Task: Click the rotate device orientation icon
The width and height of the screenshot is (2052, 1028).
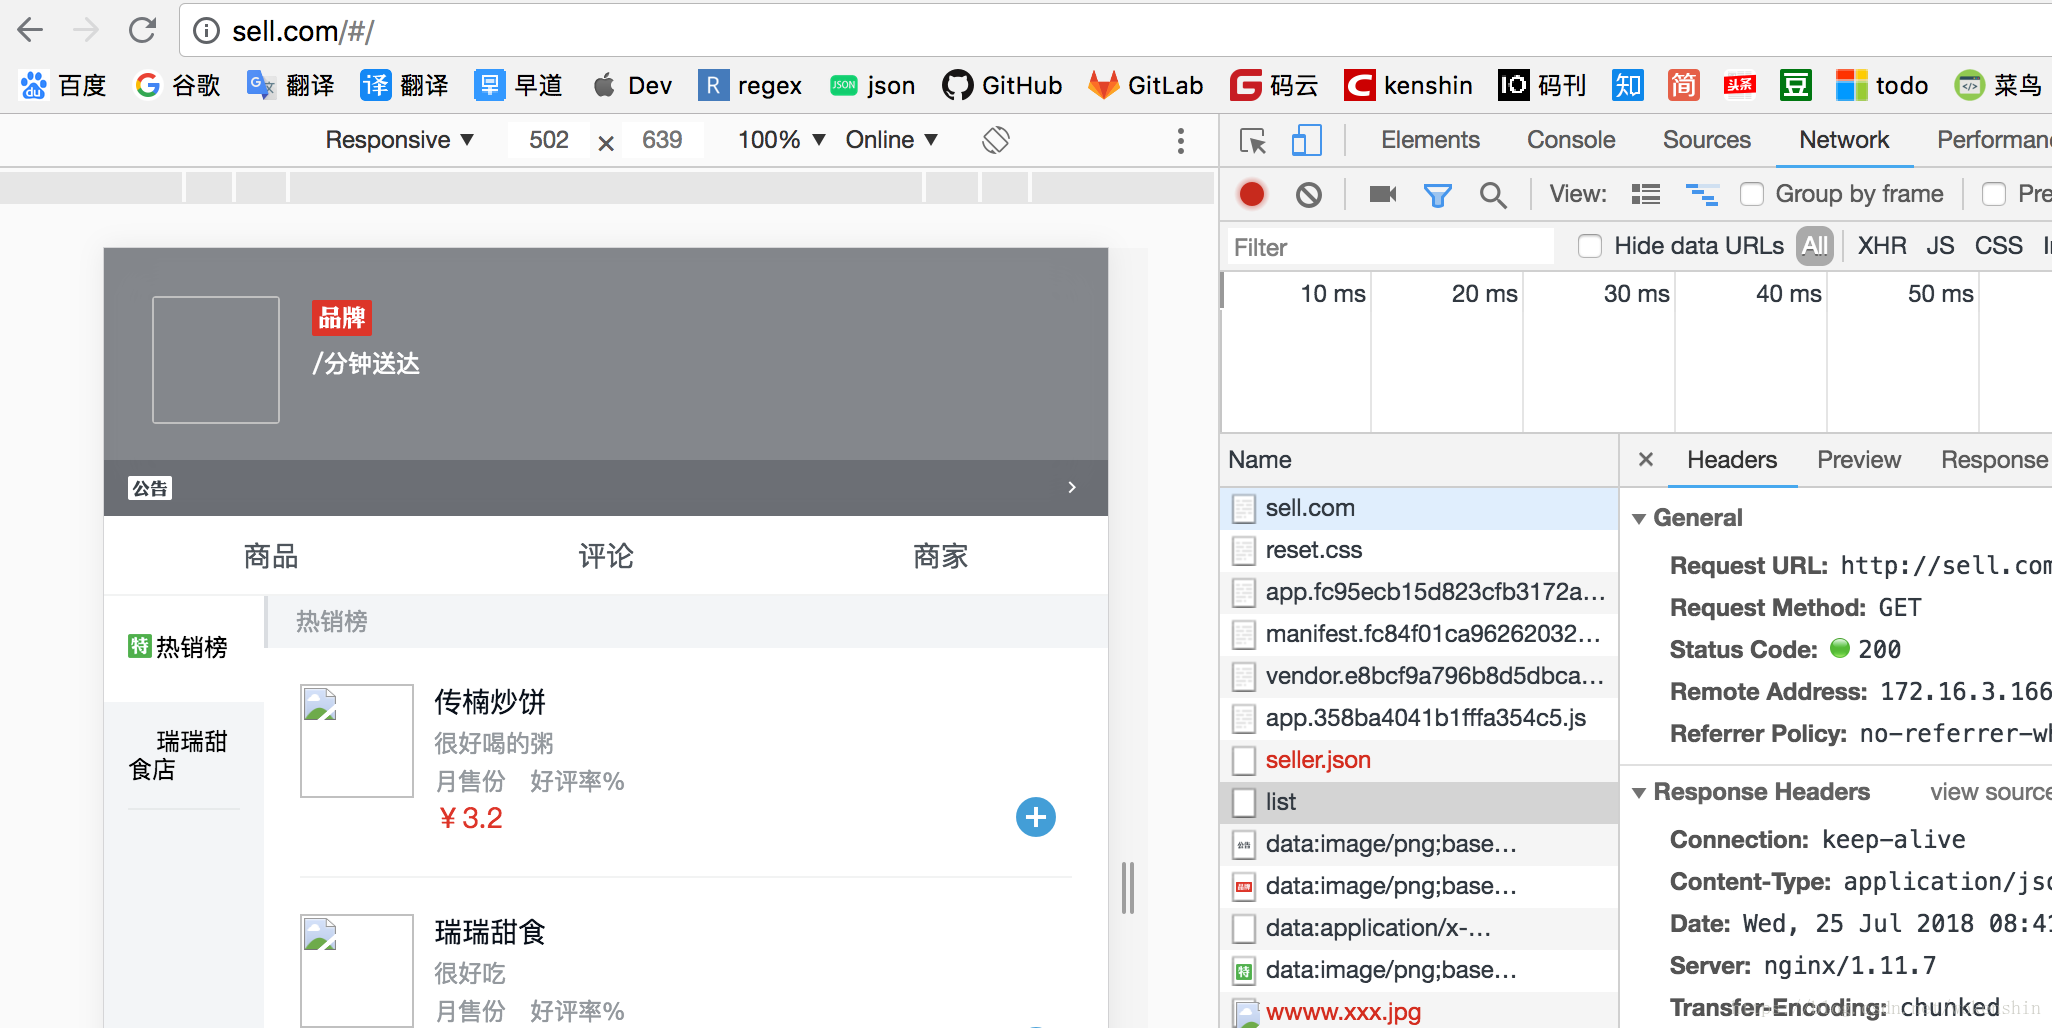Action: coord(996,140)
